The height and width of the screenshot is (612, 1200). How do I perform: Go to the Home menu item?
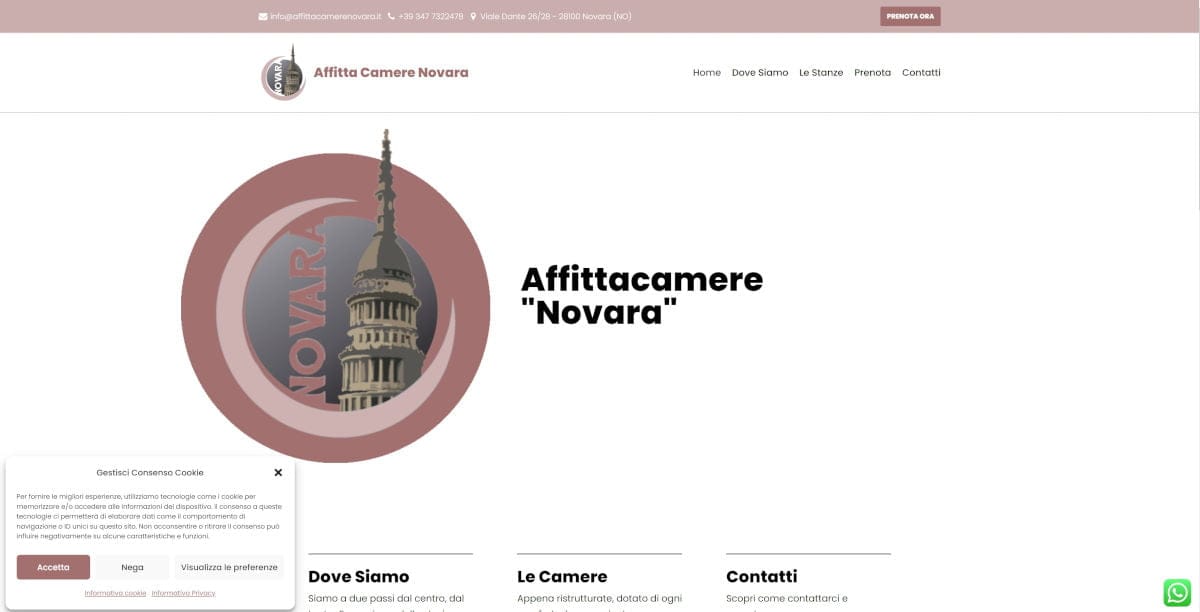pos(706,73)
